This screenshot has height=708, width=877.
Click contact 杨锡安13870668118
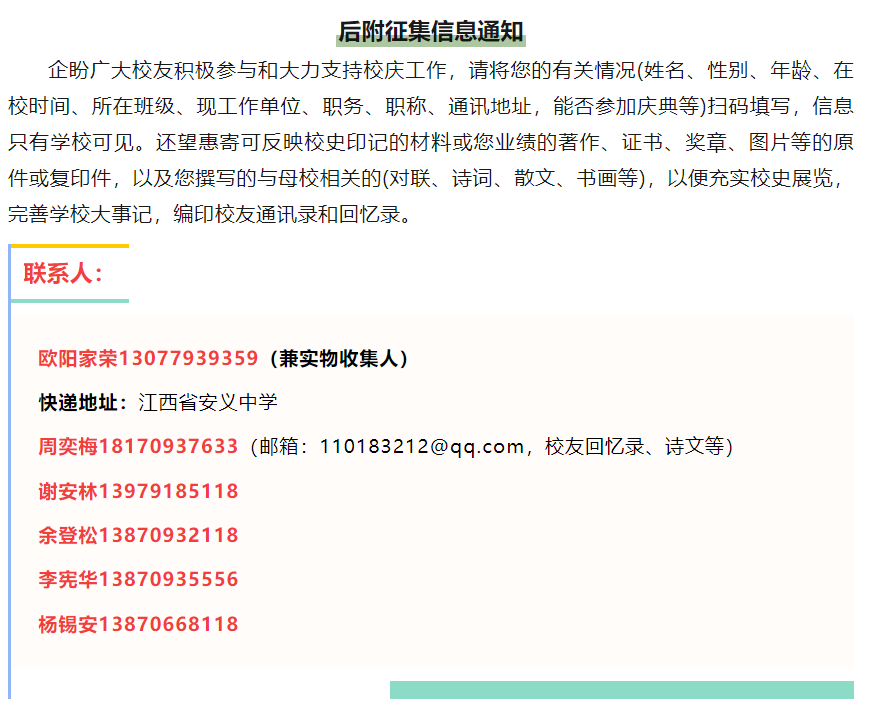[x=138, y=624]
